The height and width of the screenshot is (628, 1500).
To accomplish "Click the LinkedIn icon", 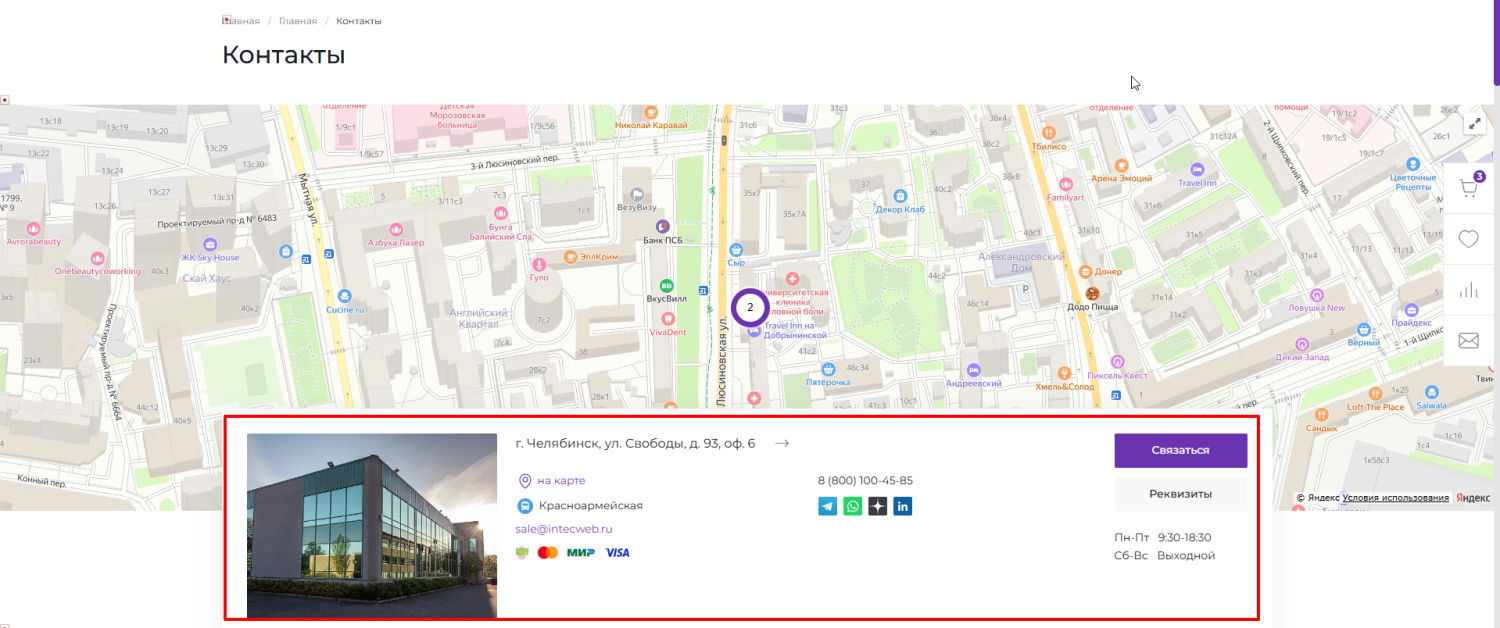I will [x=902, y=506].
